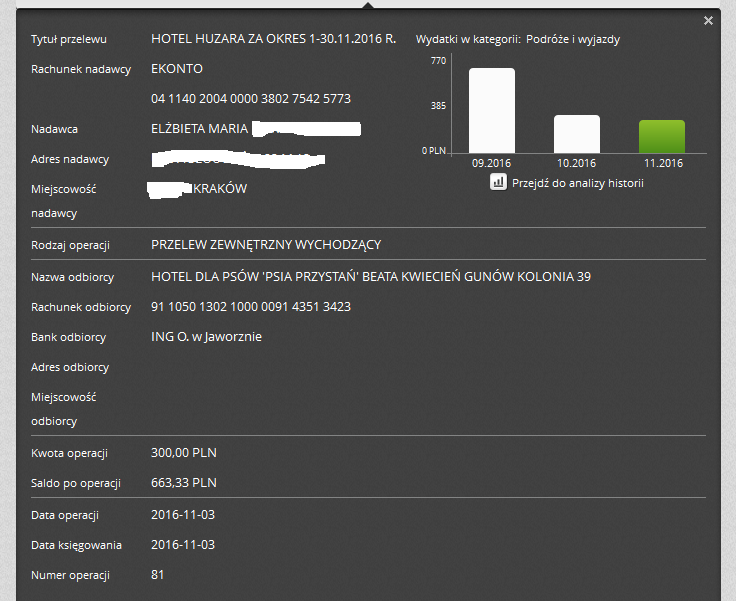
Task: Click the recipient account number starting 91 1050
Action: pyautogui.click(x=250, y=307)
